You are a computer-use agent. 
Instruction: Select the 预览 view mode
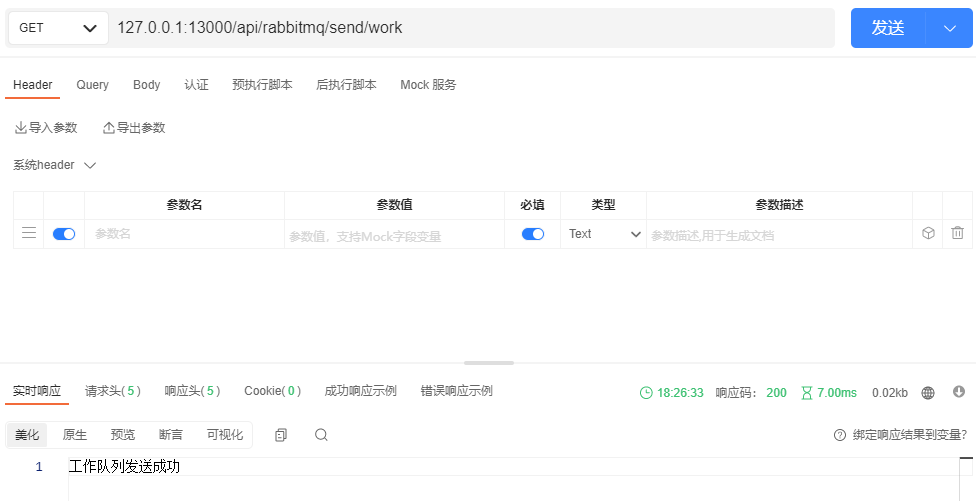tap(123, 434)
